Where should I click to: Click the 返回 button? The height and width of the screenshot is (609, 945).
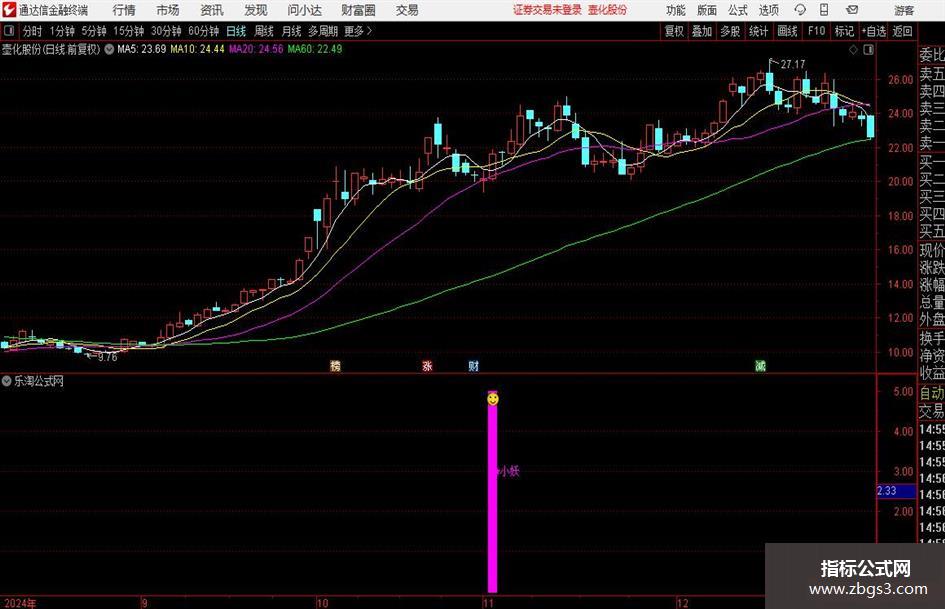902,31
